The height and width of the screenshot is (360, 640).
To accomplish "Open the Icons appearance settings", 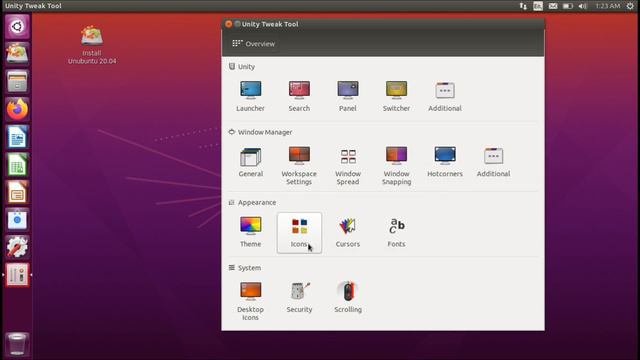I will coord(299,233).
